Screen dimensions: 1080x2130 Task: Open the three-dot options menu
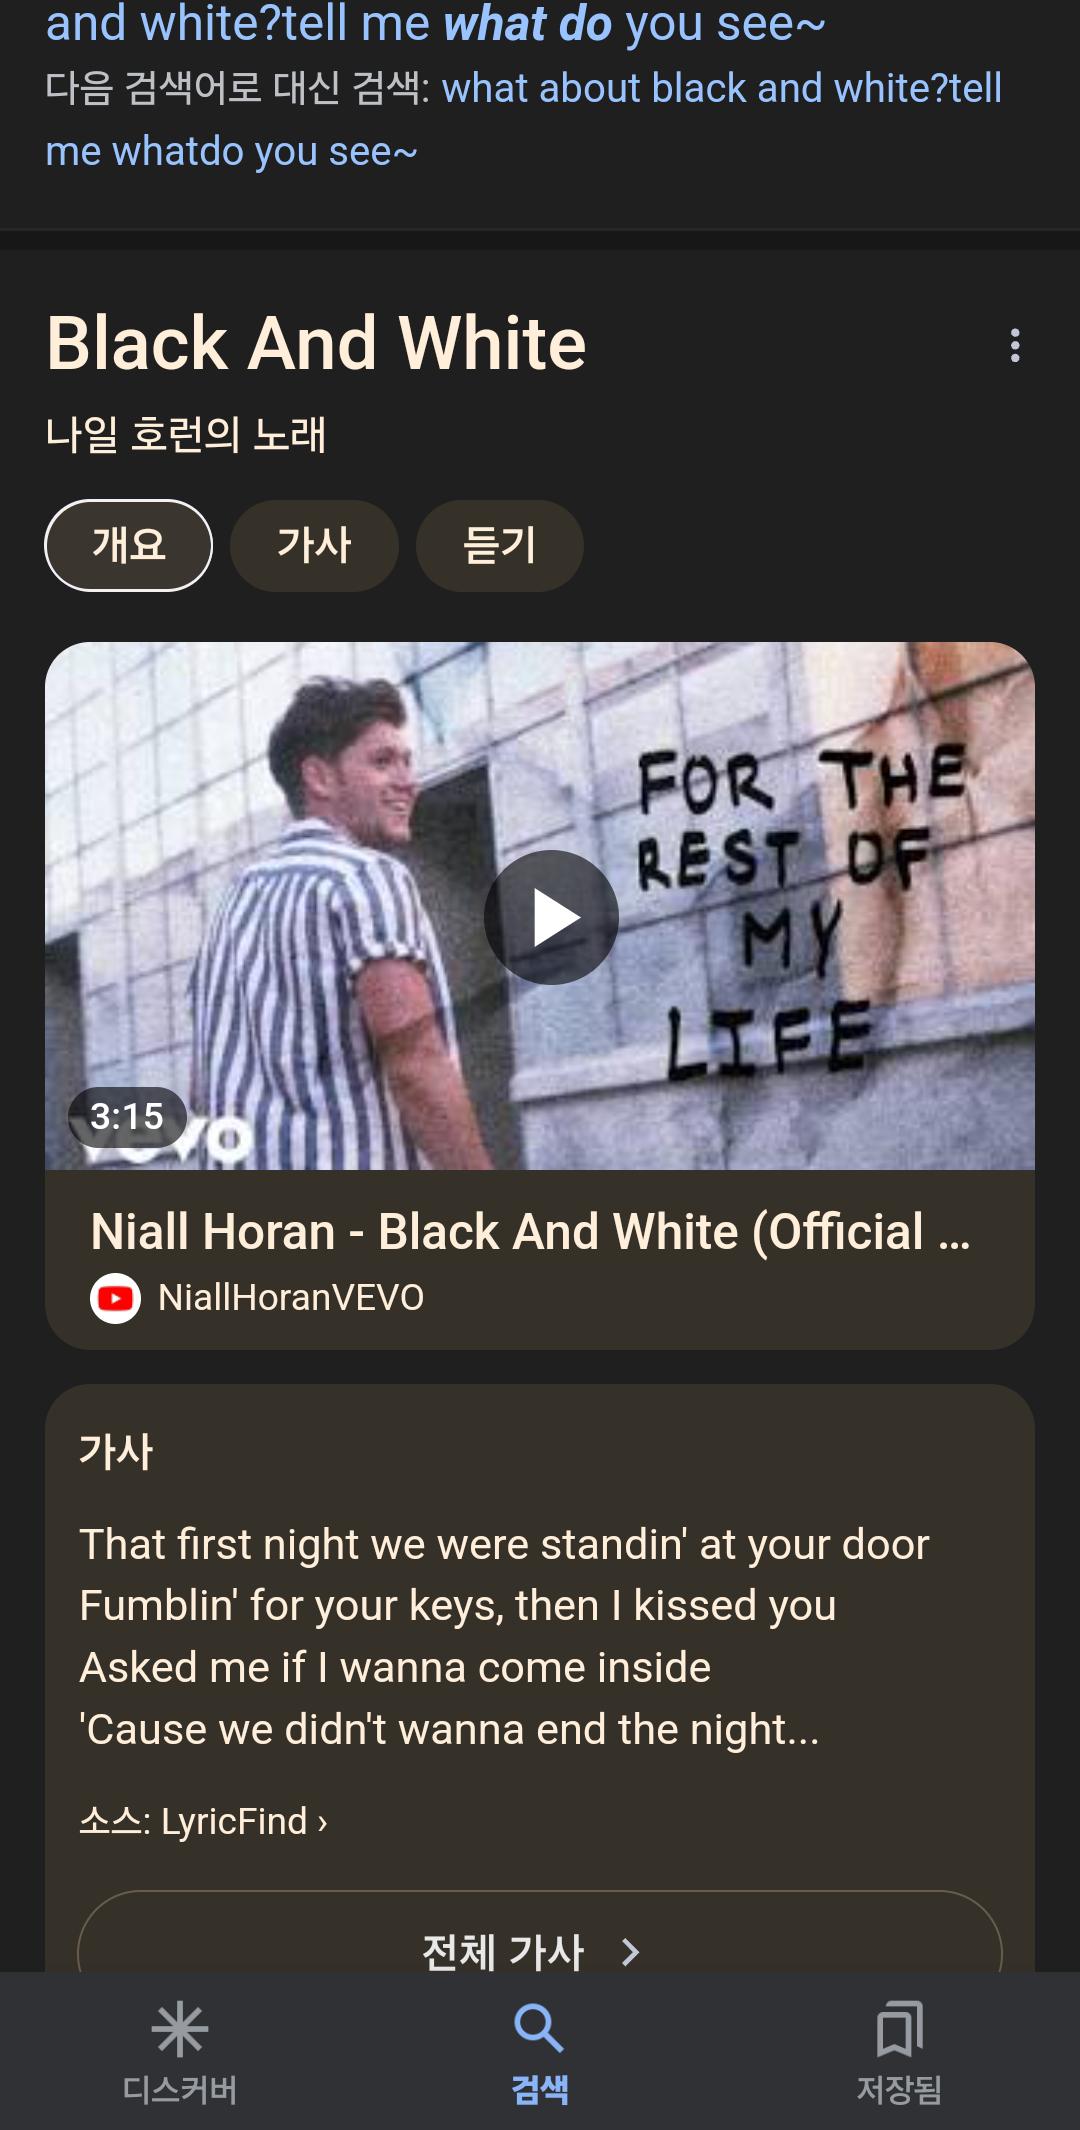(x=1015, y=345)
